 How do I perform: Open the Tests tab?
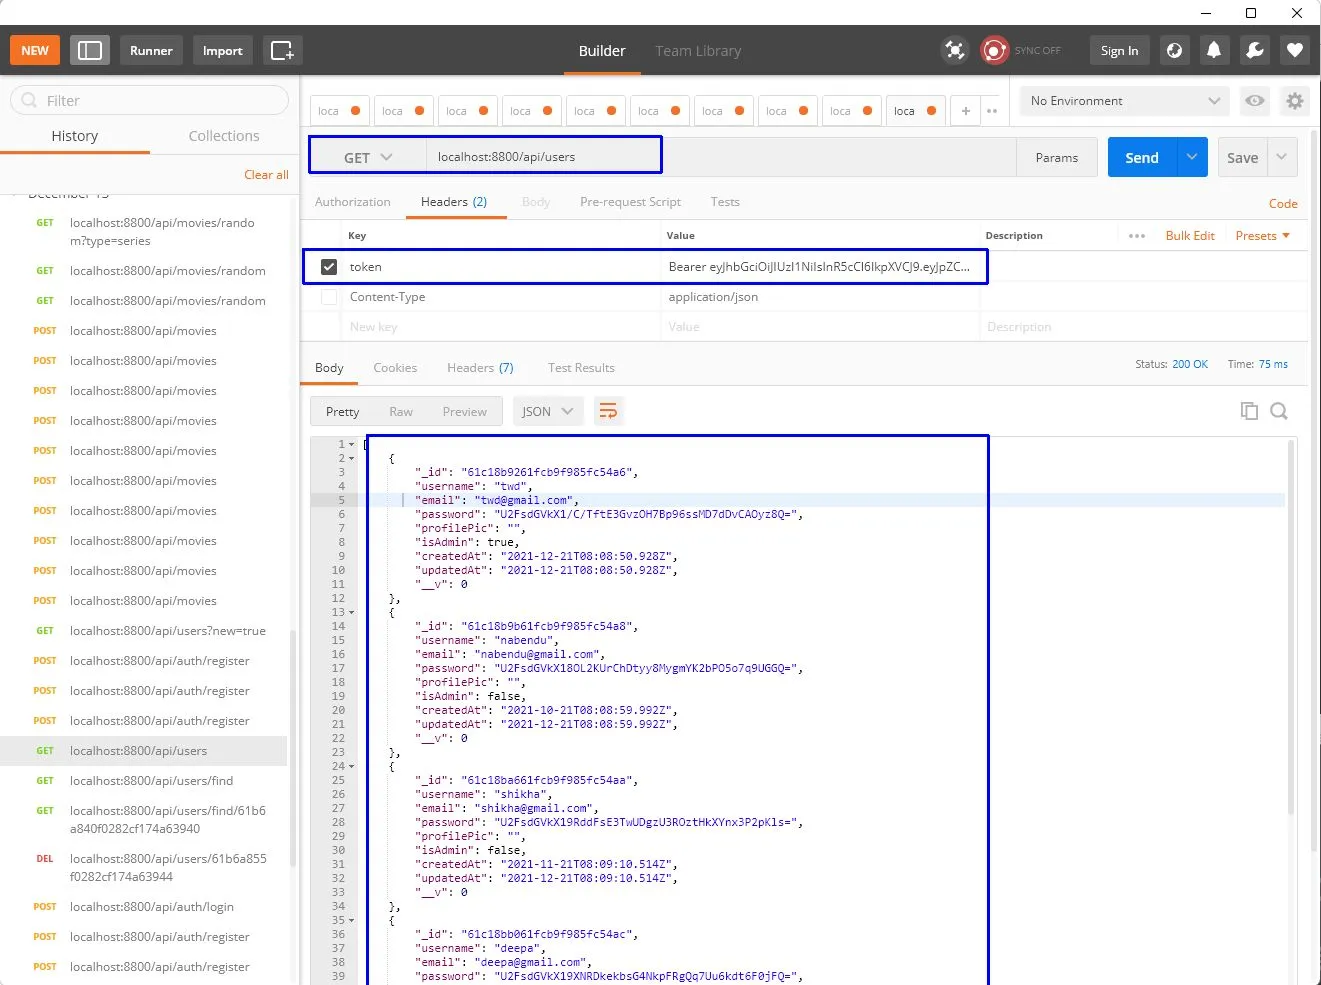click(725, 202)
